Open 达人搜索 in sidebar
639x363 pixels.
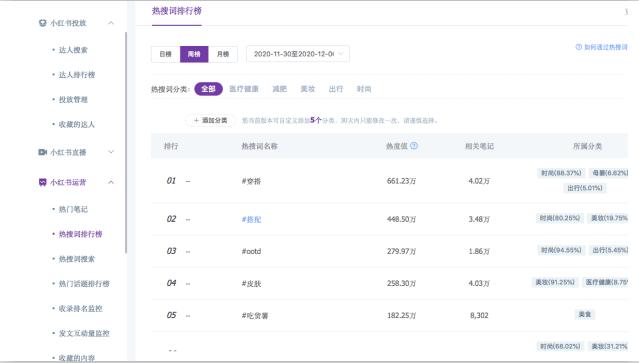pyautogui.click(x=73, y=50)
